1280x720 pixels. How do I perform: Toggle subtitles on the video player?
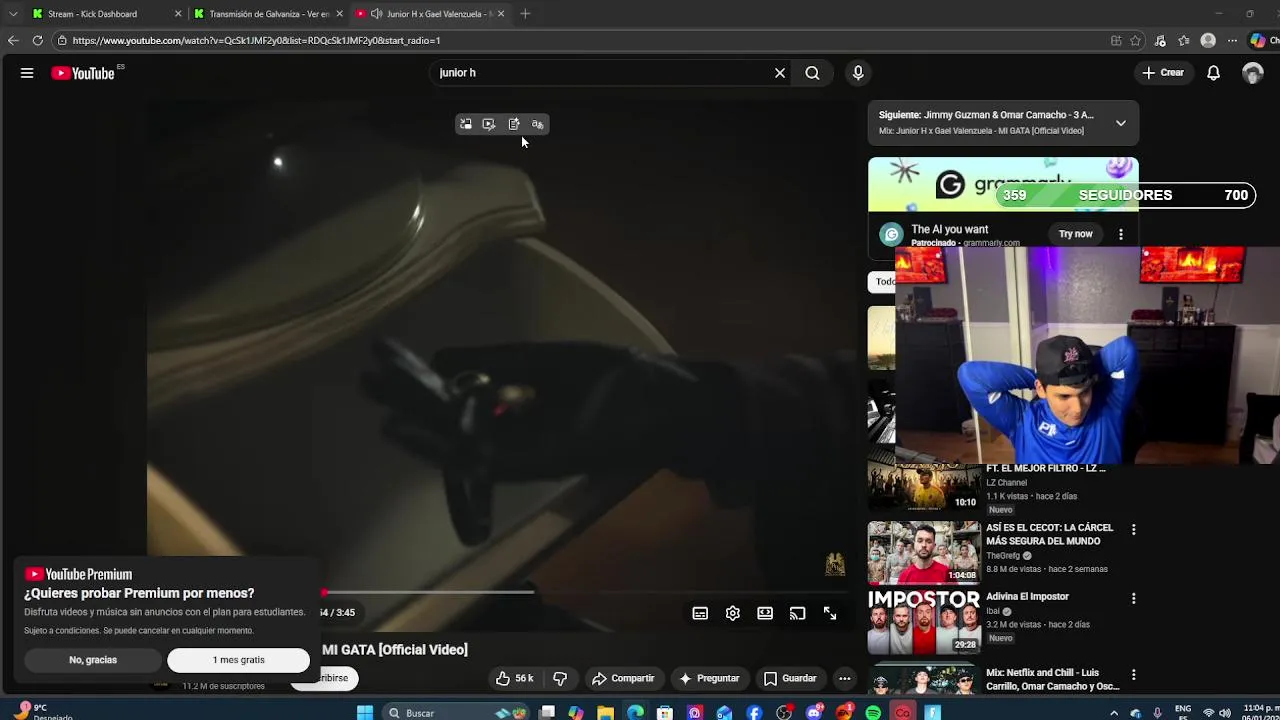pyautogui.click(x=700, y=613)
